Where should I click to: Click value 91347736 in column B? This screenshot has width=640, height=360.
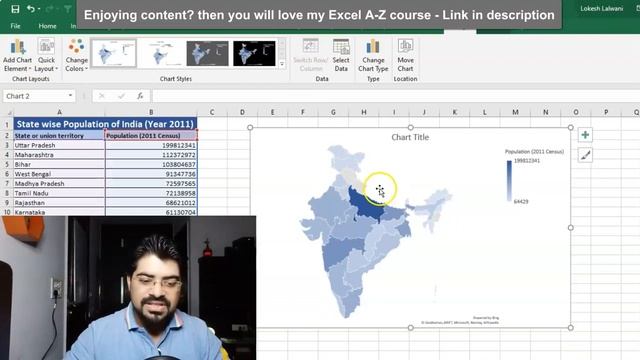pos(151,174)
